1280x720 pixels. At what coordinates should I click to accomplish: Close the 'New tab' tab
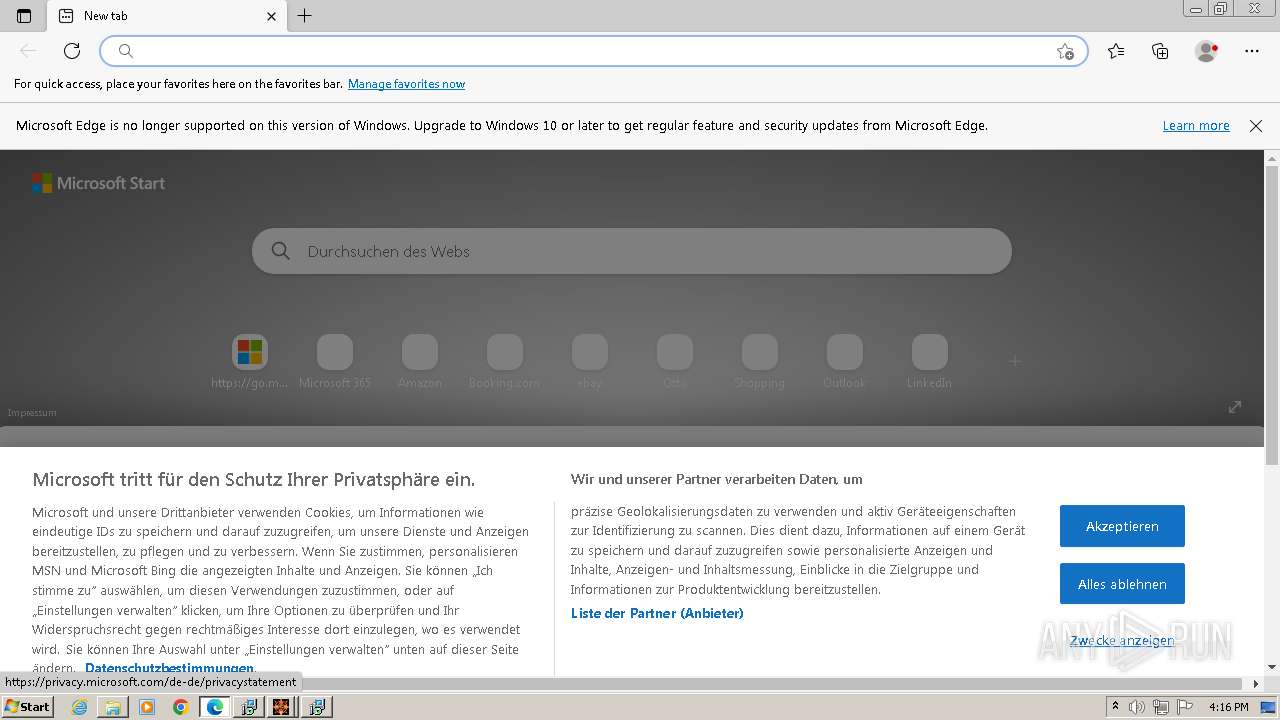point(271,16)
